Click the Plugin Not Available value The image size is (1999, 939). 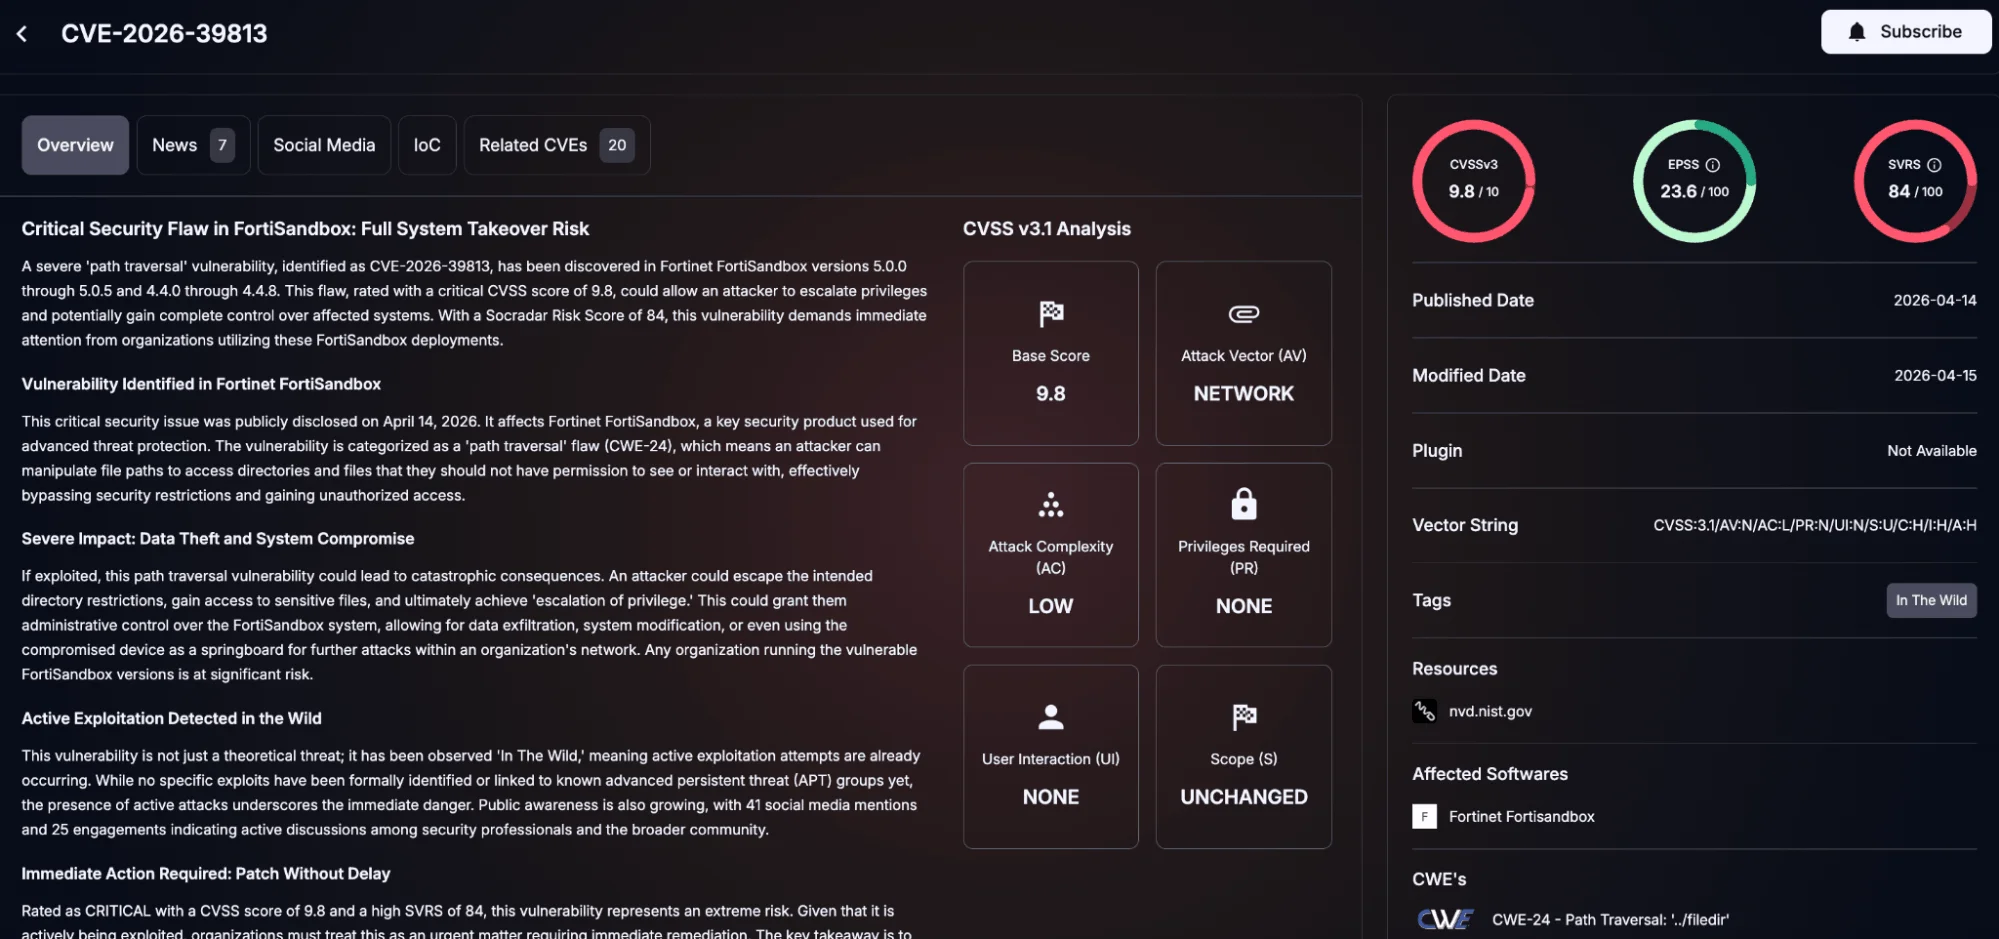1931,450
